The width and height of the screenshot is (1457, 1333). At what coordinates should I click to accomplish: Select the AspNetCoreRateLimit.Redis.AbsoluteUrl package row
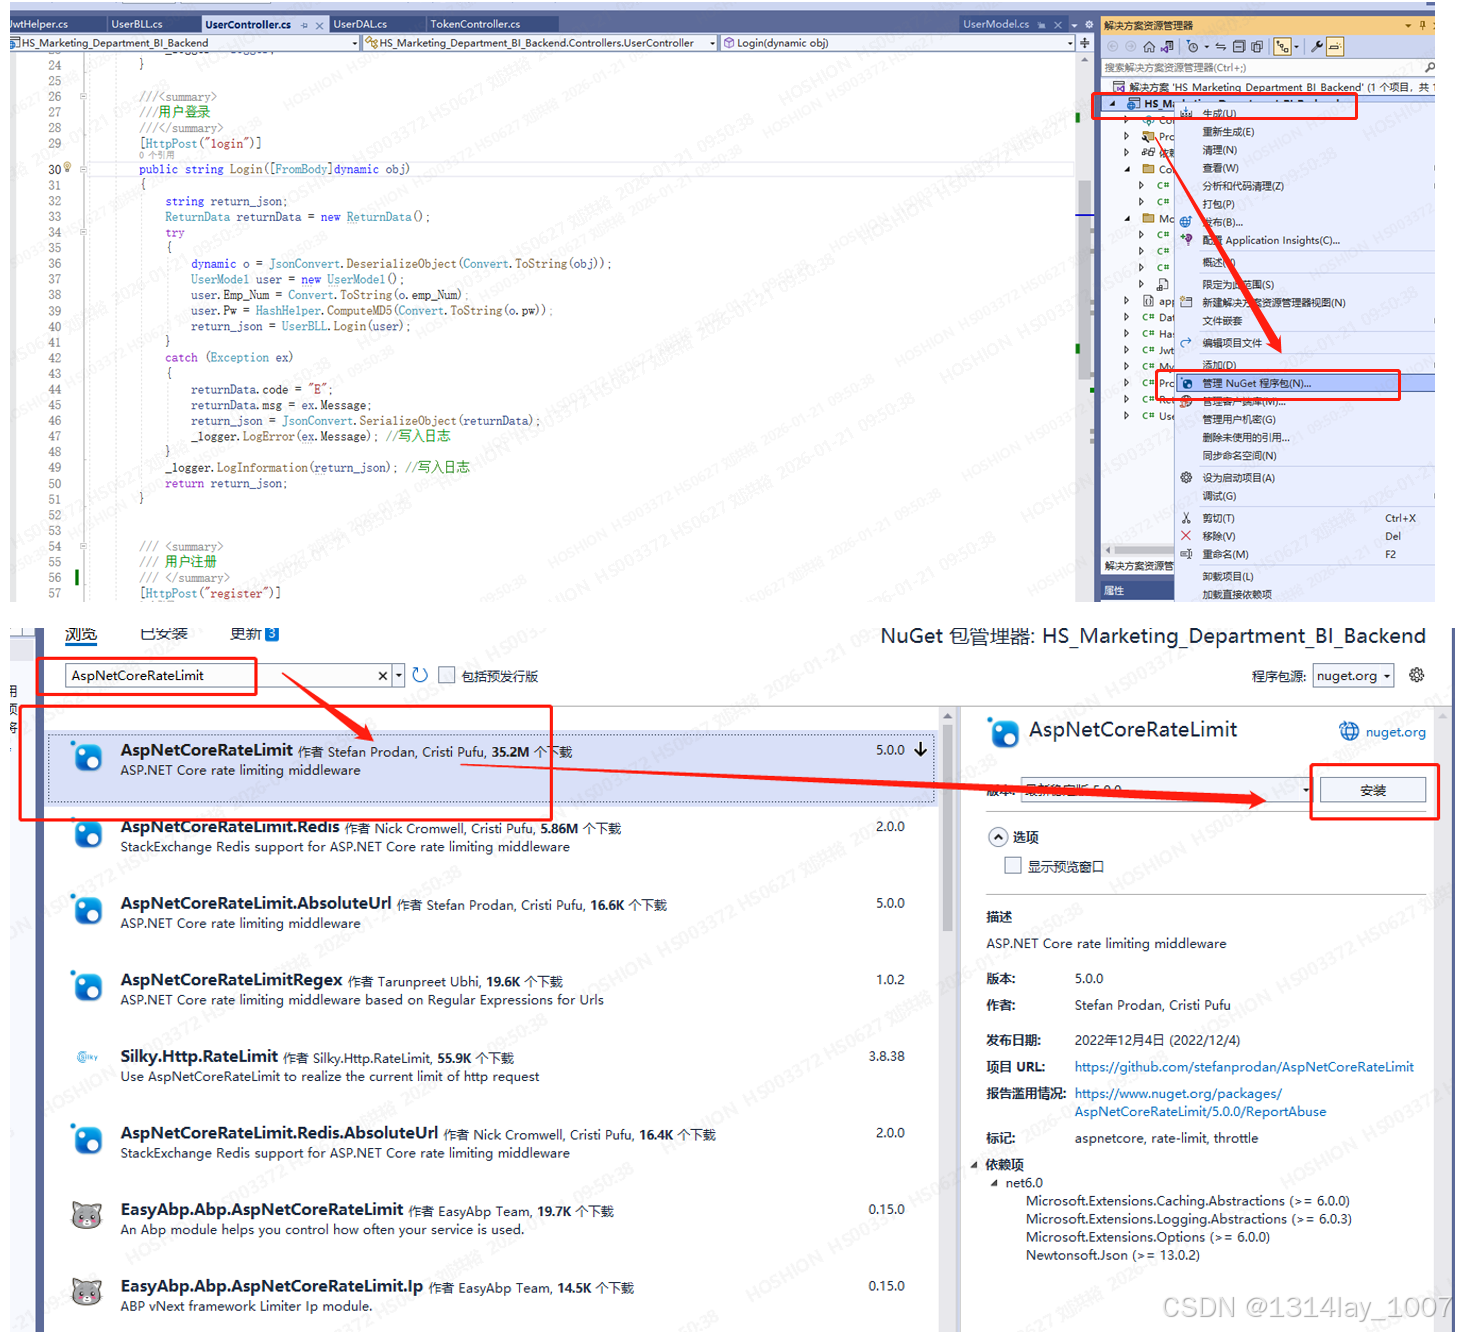click(x=490, y=1142)
